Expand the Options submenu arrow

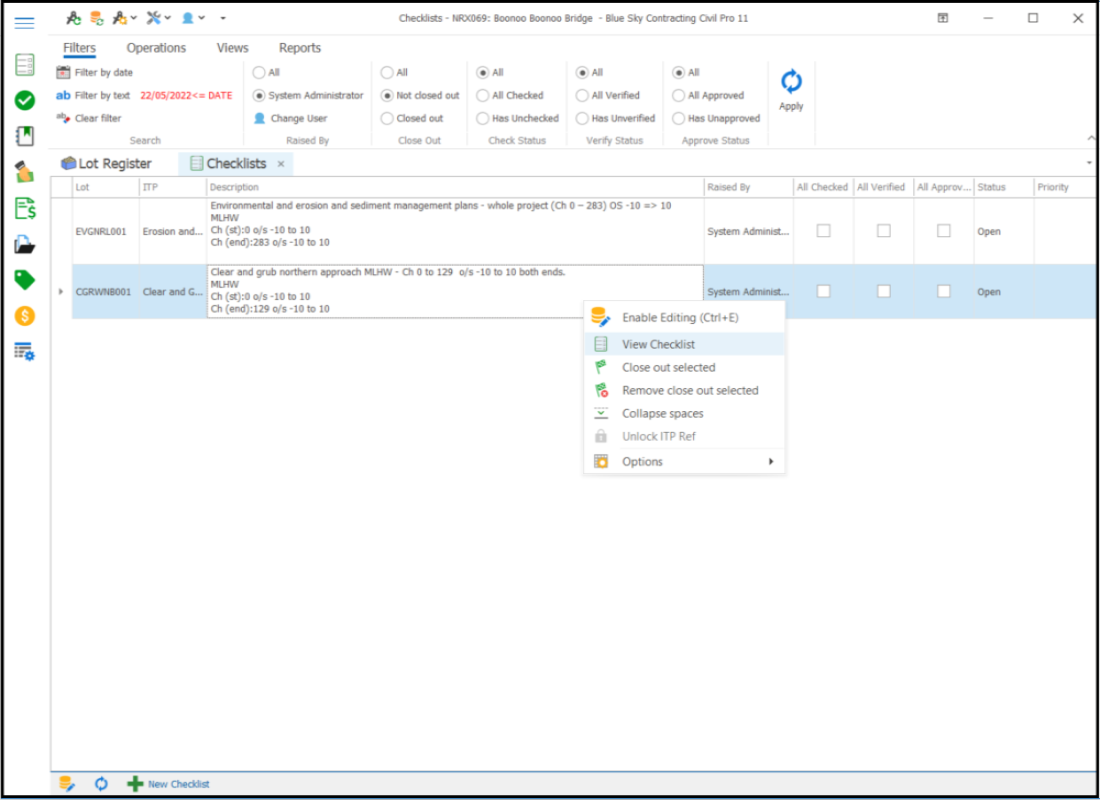tap(771, 462)
